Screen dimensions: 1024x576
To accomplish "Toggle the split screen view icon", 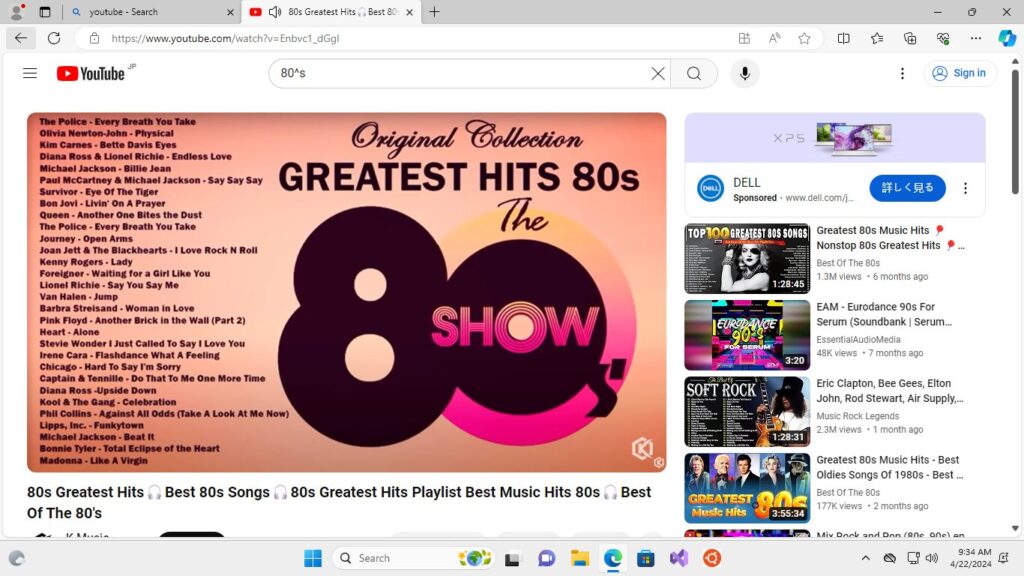I will [x=844, y=39].
